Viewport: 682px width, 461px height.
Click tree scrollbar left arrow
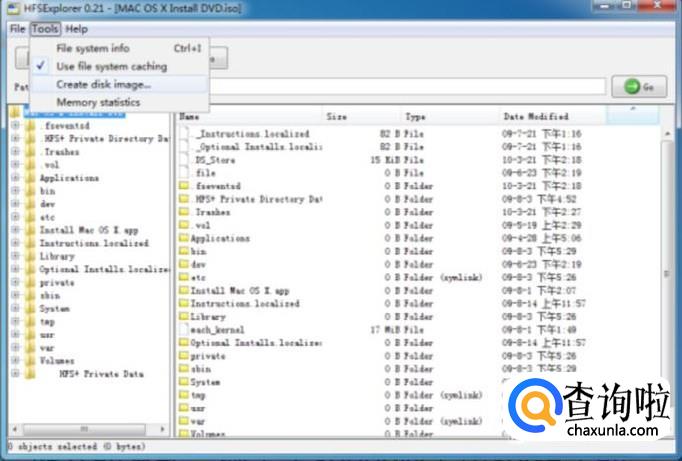point(15,429)
